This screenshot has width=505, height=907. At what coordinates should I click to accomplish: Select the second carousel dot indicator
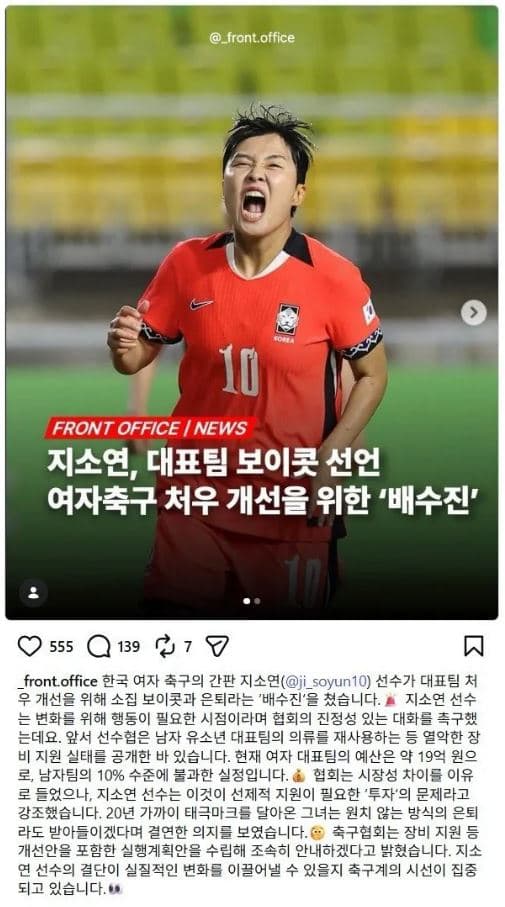click(x=257, y=601)
